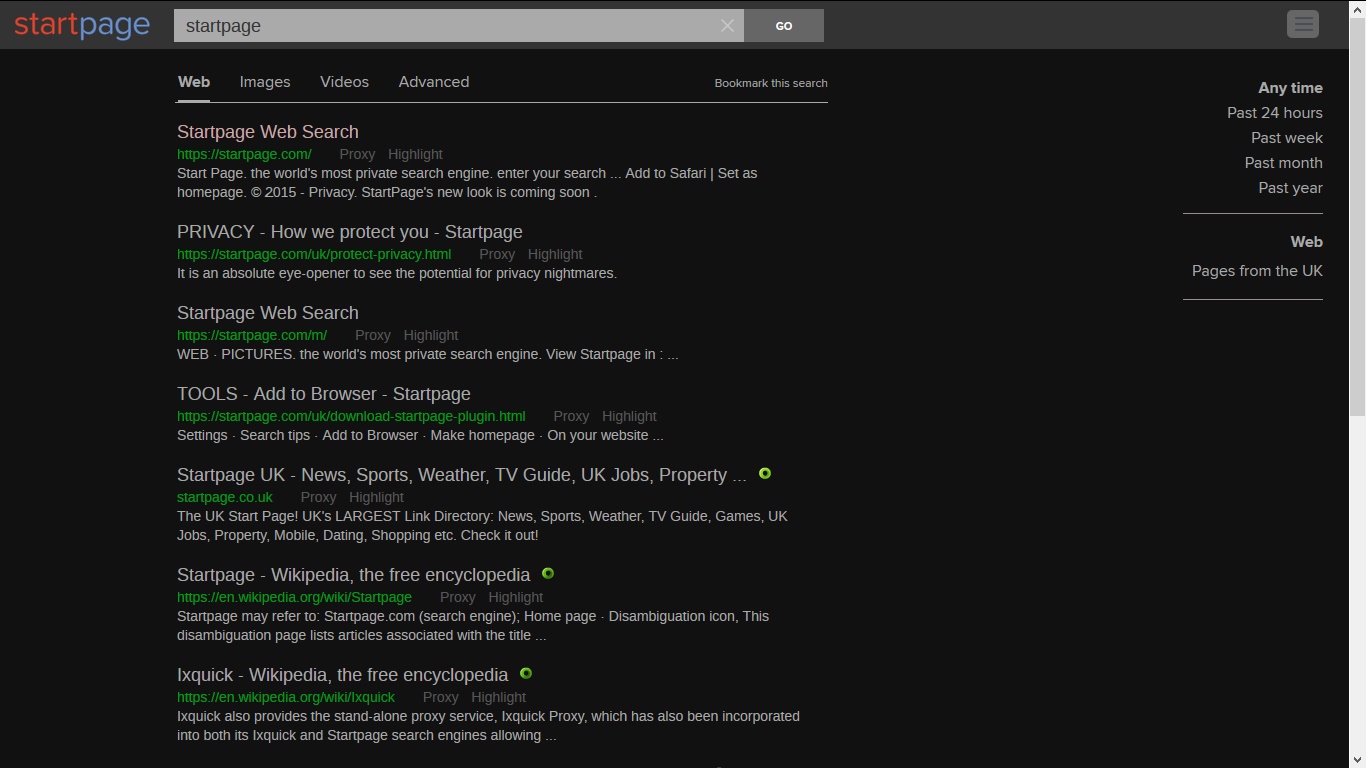Screen dimensions: 1366x768
Task: Open TOOLS - Add to Browser result
Action: click(x=324, y=394)
